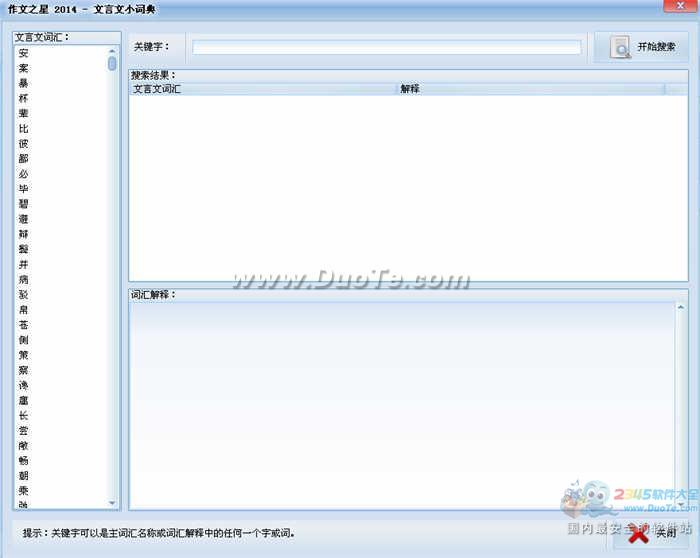The height and width of the screenshot is (558, 700).
Task: Click the magnifier icon on the search button
Action: [620, 48]
